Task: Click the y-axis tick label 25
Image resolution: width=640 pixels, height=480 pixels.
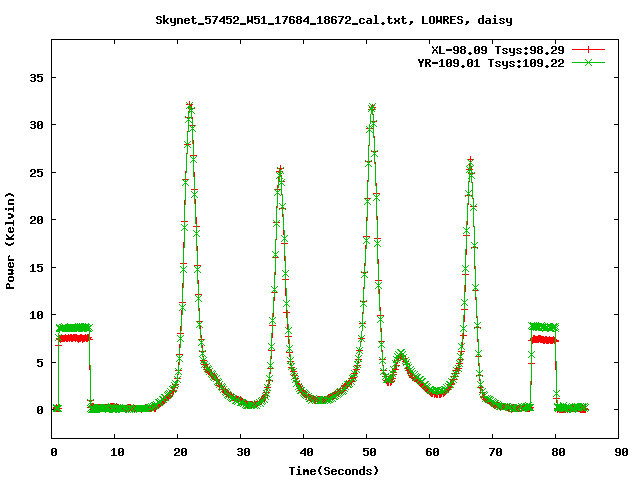Action: pos(36,173)
